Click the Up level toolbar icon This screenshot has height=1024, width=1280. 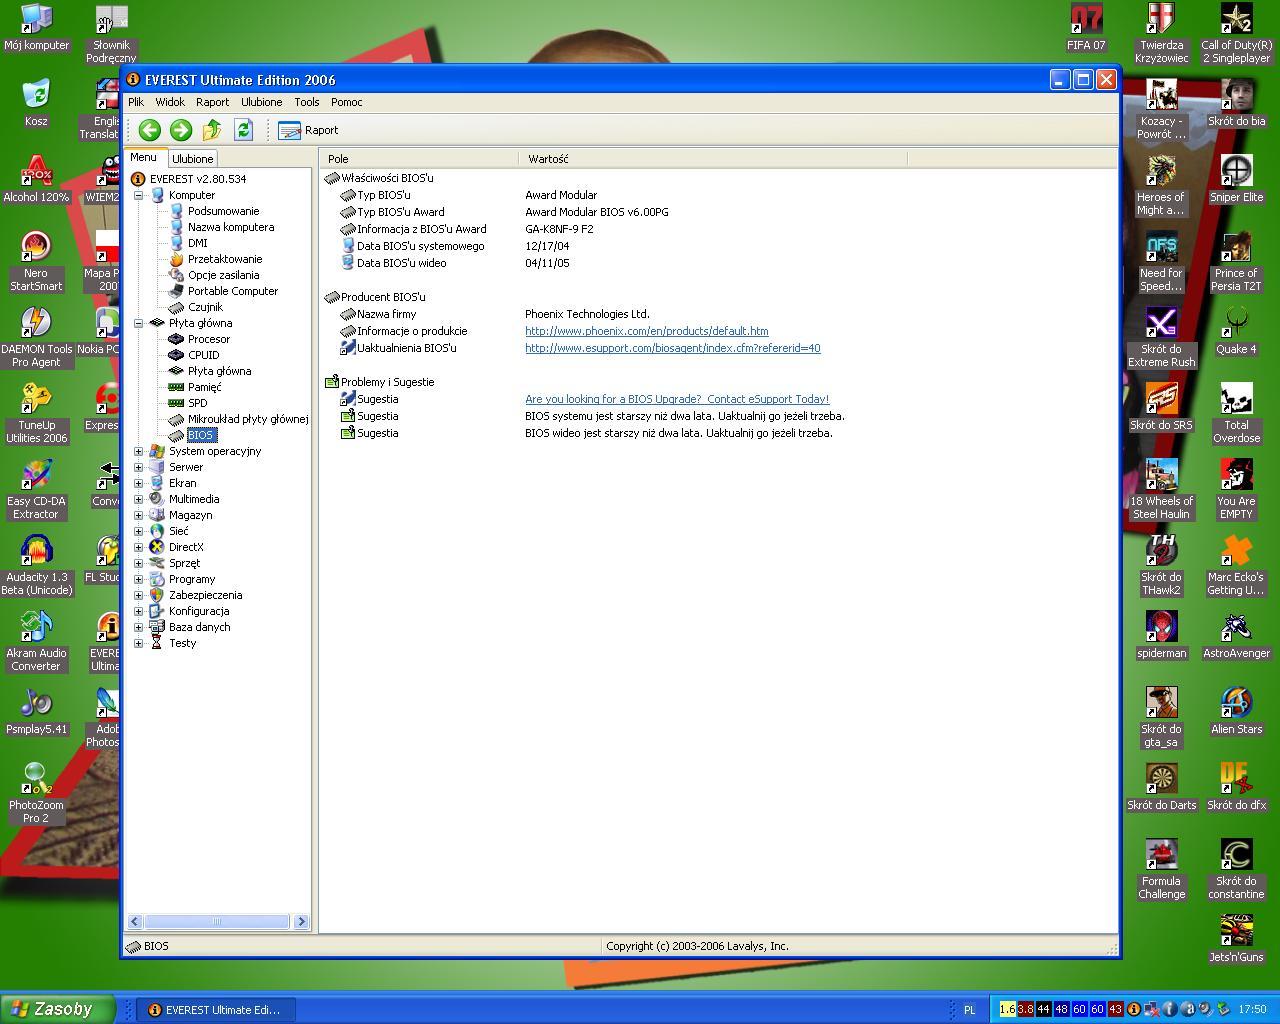[212, 129]
